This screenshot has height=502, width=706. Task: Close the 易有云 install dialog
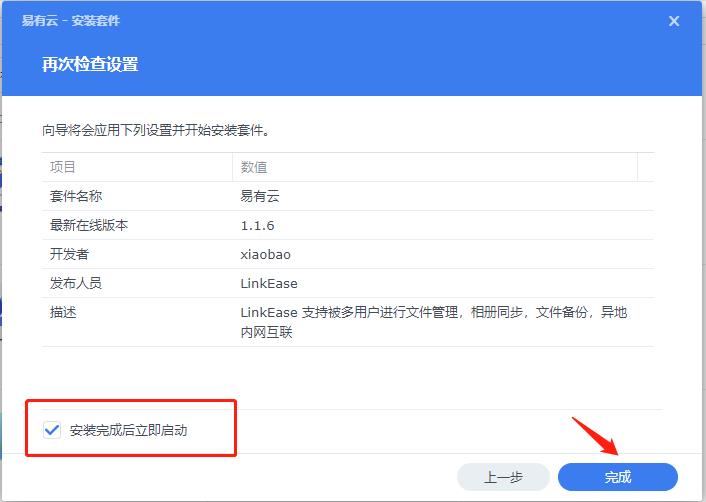[674, 21]
